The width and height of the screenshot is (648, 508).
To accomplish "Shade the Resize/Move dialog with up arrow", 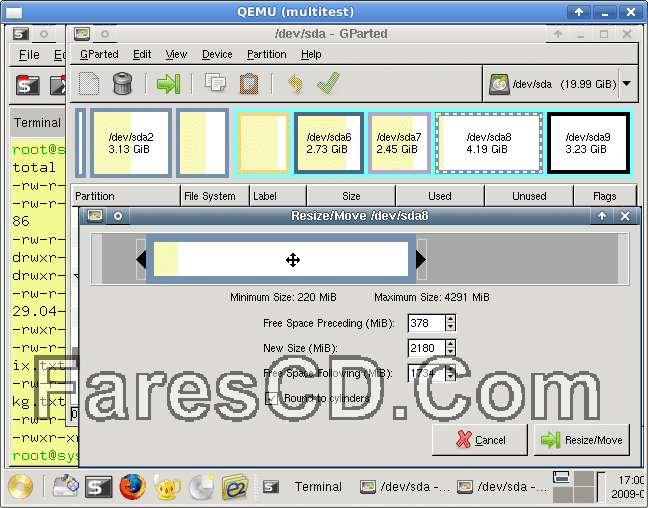I will pyautogui.click(x=602, y=216).
